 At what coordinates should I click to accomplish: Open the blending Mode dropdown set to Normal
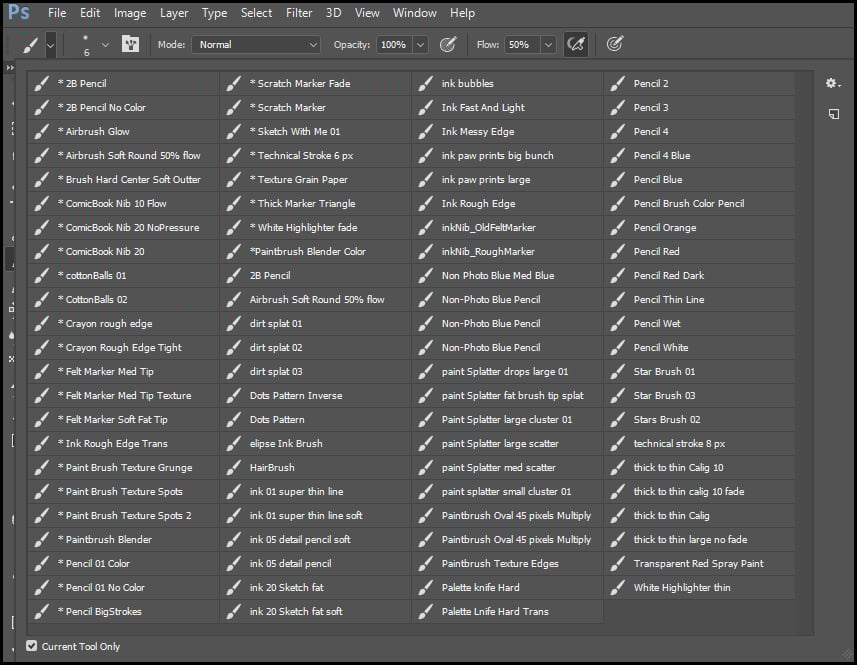click(256, 45)
